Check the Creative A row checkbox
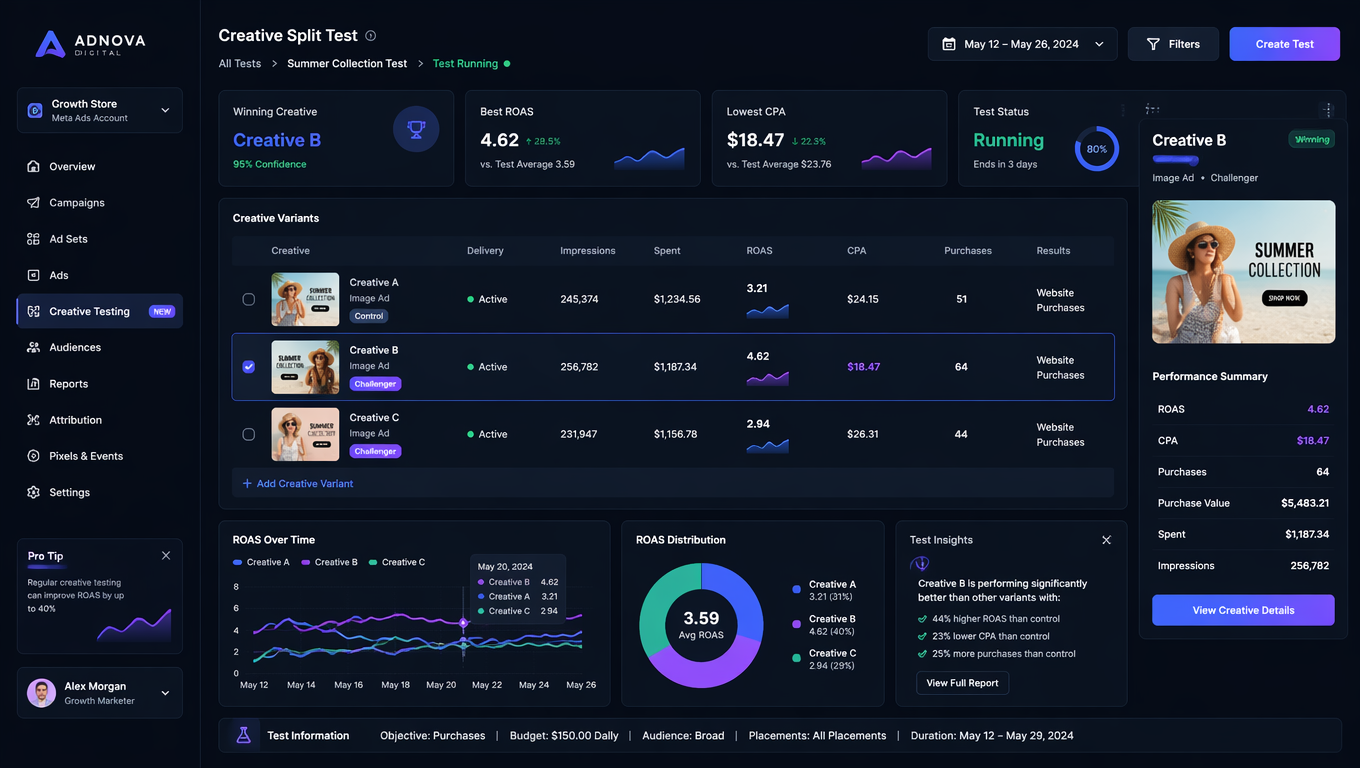Image resolution: width=1360 pixels, height=768 pixels. 249,299
